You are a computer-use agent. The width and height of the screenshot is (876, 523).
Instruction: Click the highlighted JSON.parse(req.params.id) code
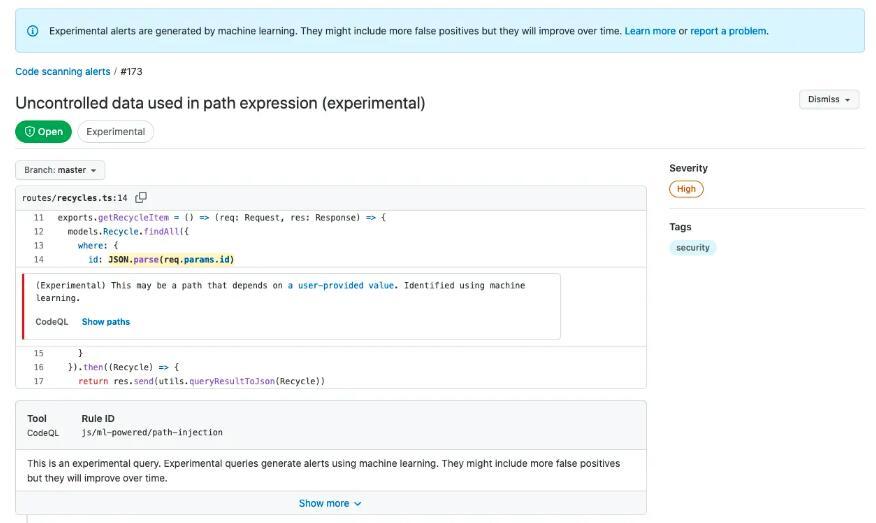pos(171,259)
